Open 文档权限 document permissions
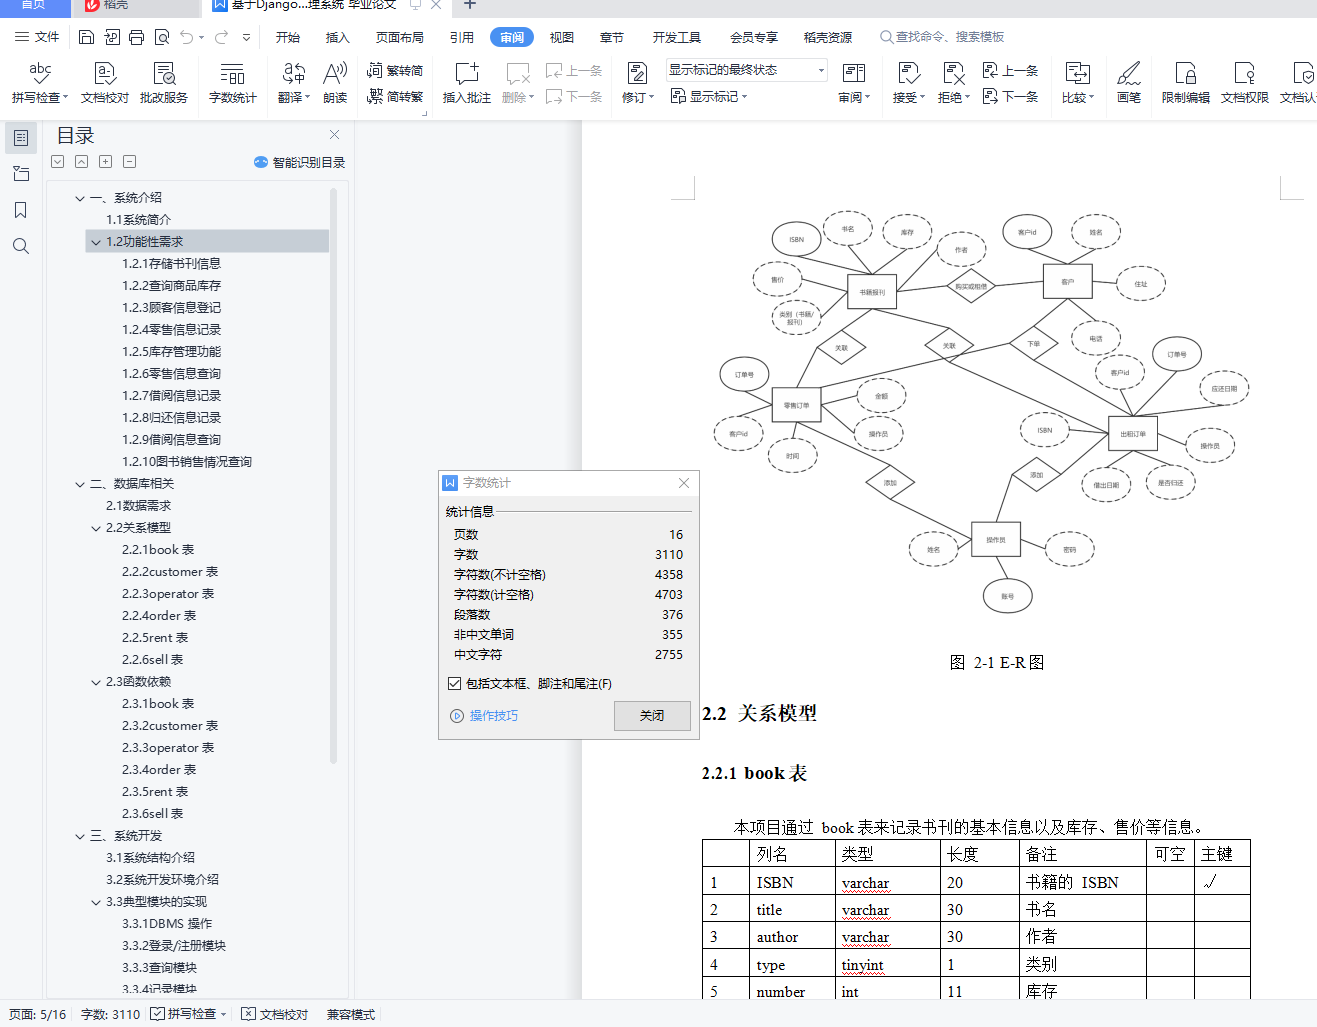 click(1245, 82)
